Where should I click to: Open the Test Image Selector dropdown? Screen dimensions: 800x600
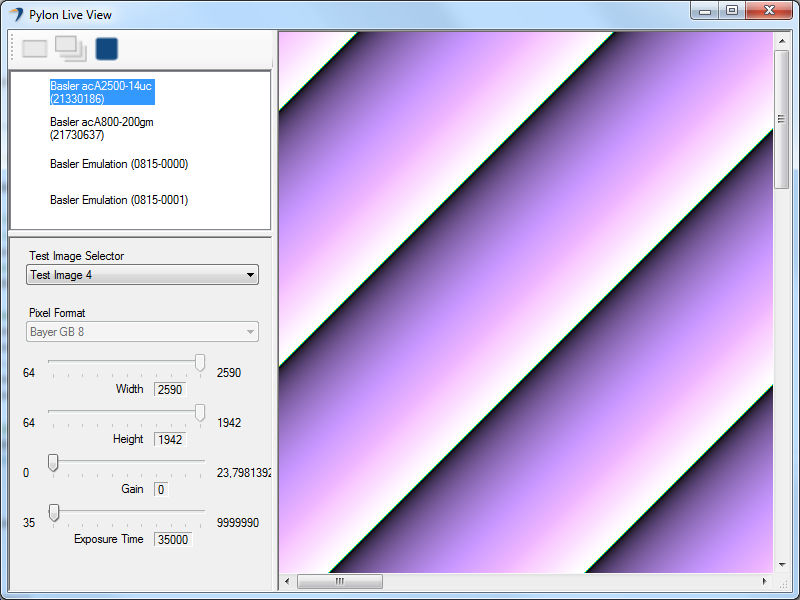click(142, 275)
